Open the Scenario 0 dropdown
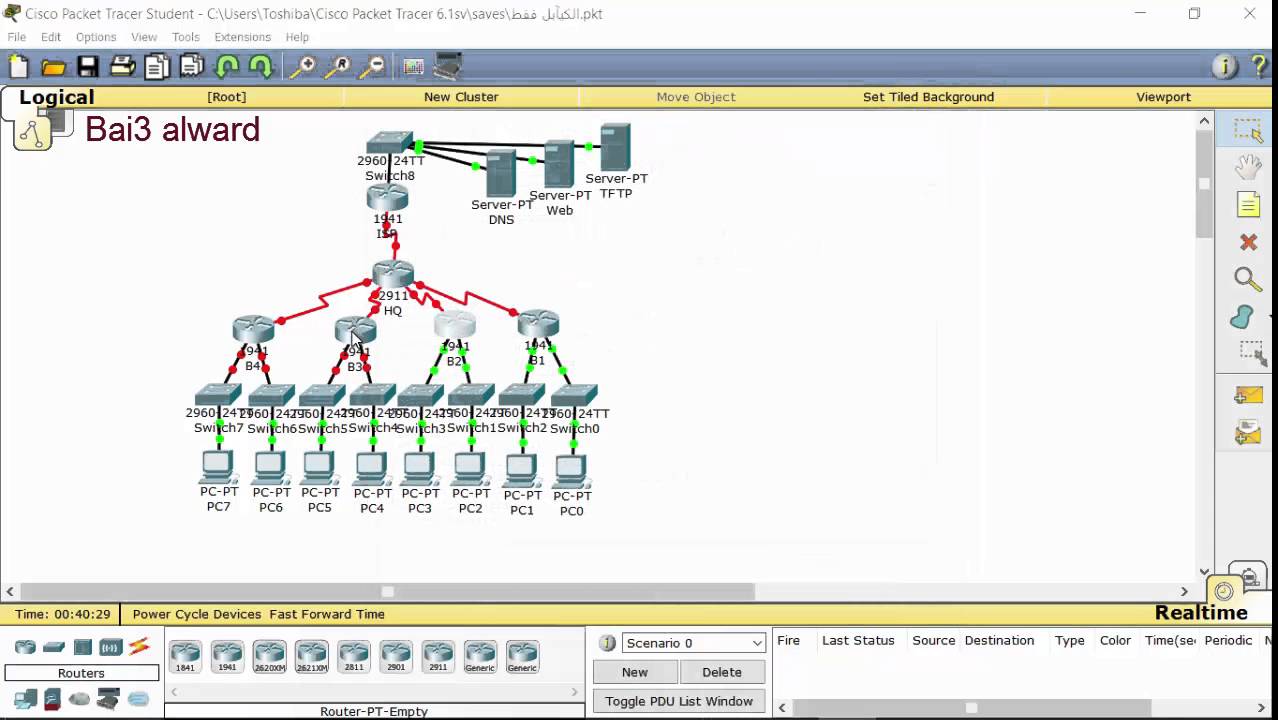The image size is (1278, 720). click(693, 643)
